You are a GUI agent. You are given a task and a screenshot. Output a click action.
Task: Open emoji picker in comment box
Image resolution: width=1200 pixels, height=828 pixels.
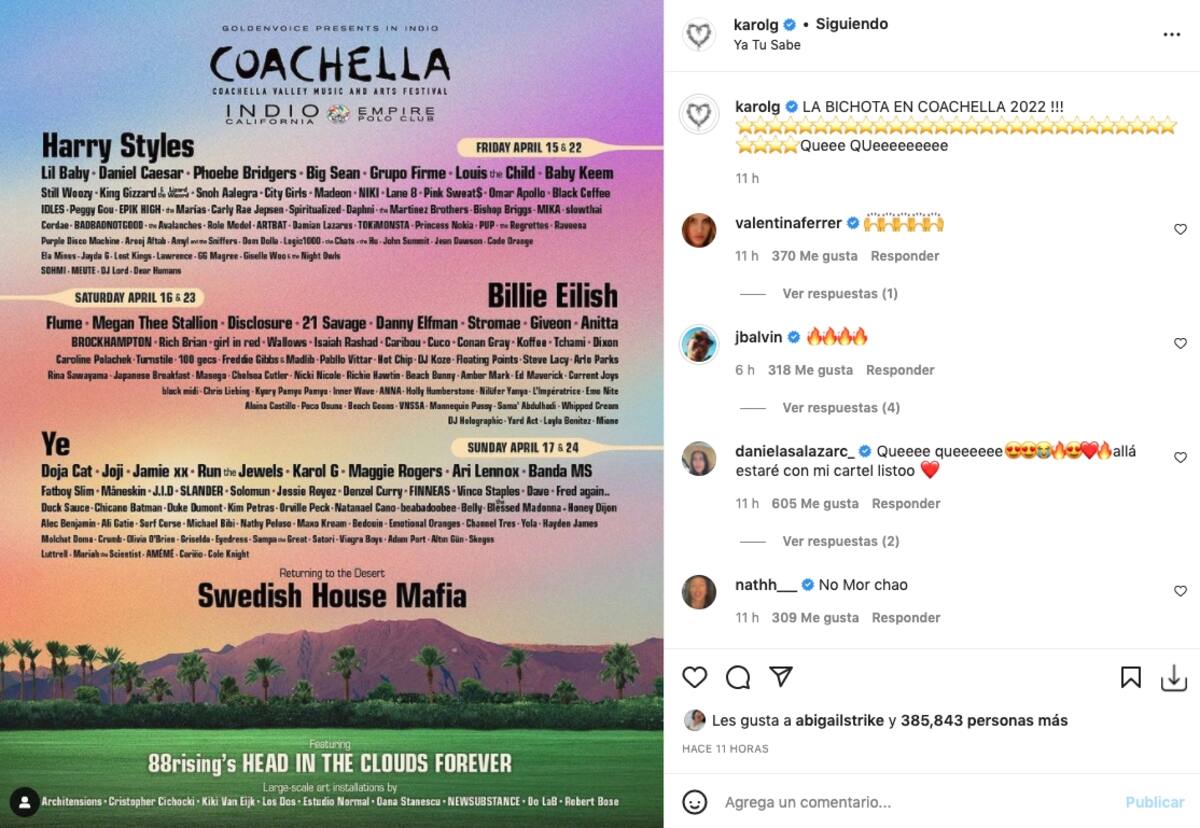pyautogui.click(x=695, y=802)
